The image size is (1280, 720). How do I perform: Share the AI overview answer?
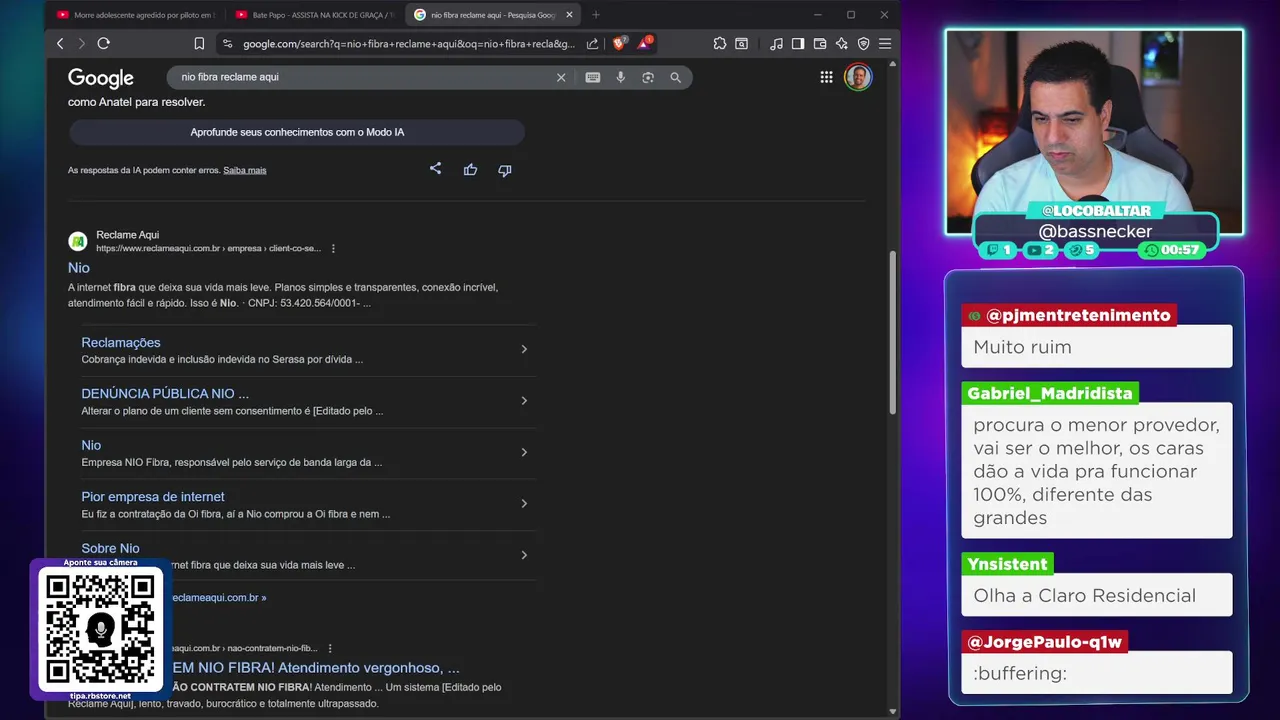435,169
